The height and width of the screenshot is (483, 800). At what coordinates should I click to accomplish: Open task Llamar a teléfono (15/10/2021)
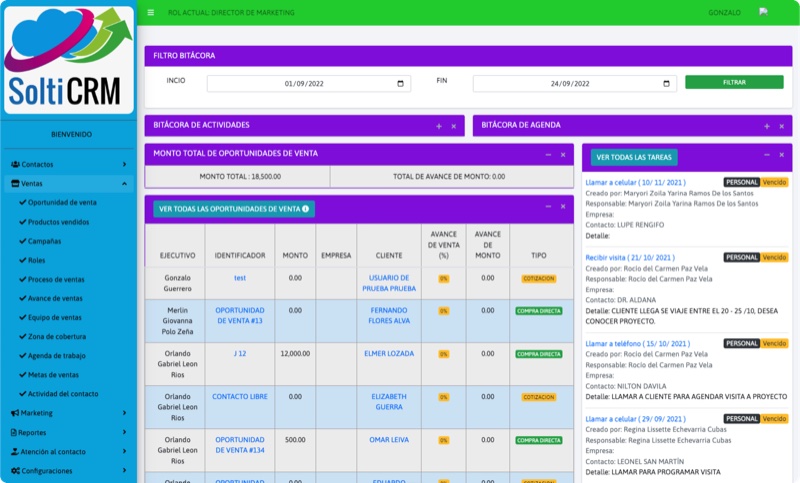click(638, 344)
